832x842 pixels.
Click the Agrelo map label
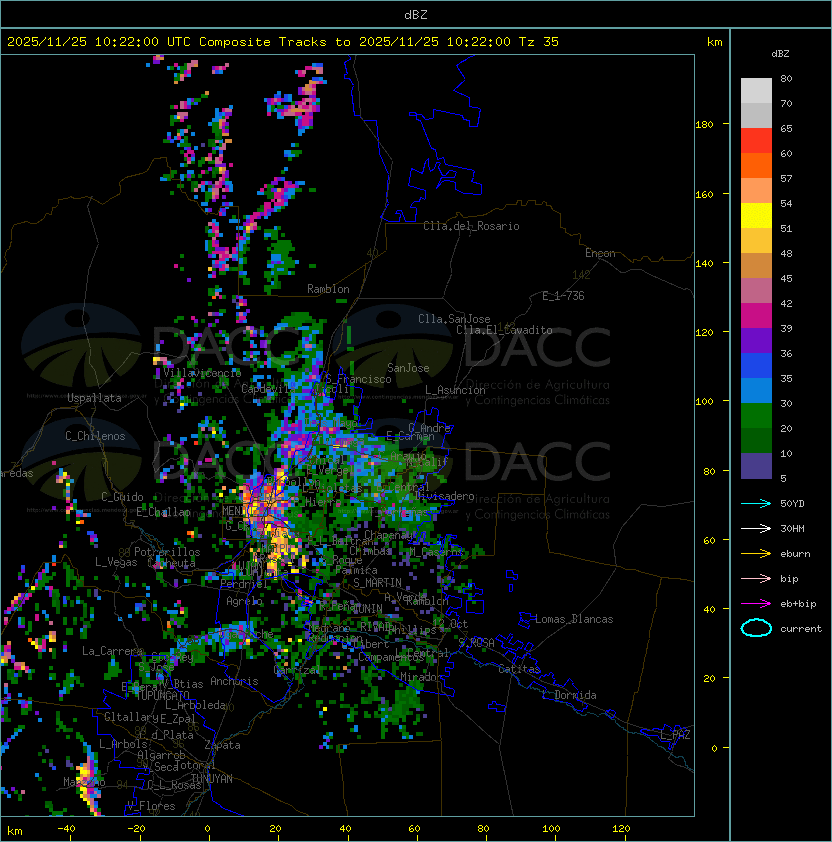[244, 601]
